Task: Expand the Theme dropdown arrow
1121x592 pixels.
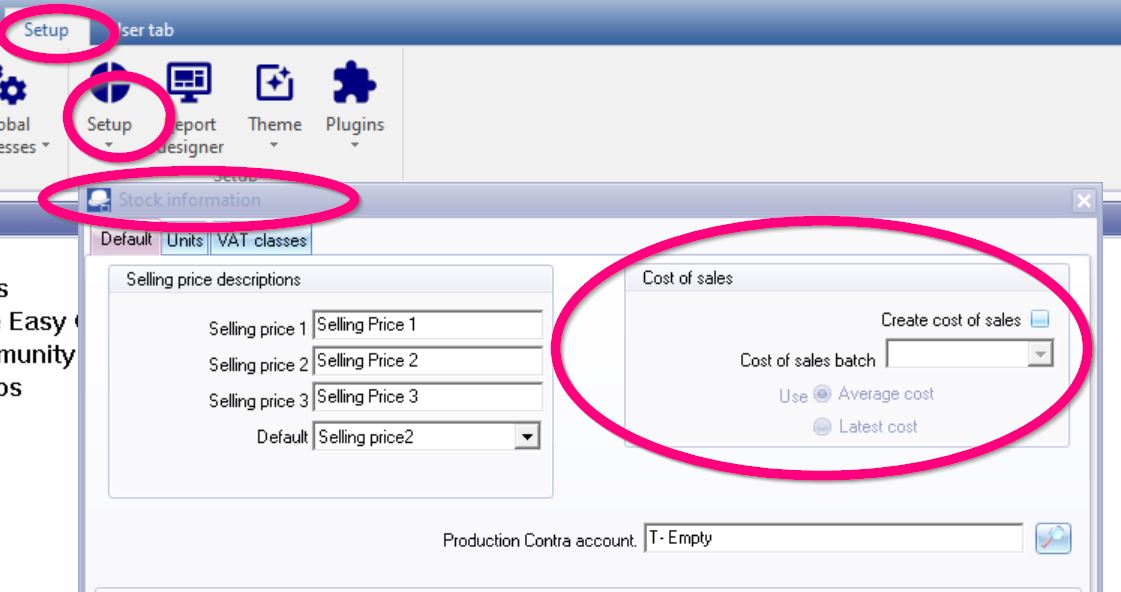Action: click(274, 146)
